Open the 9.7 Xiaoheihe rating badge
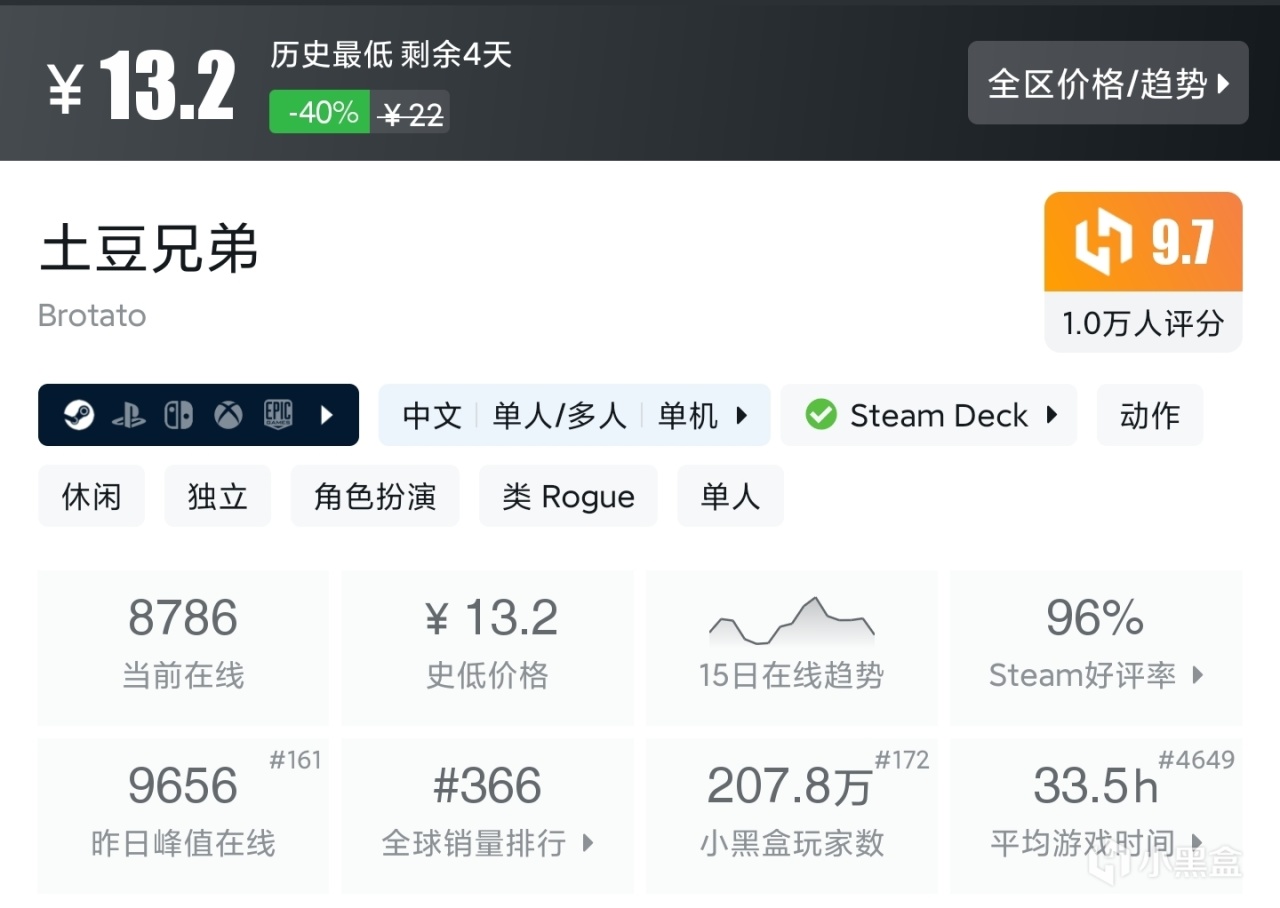The width and height of the screenshot is (1280, 908). pyautogui.click(x=1143, y=241)
